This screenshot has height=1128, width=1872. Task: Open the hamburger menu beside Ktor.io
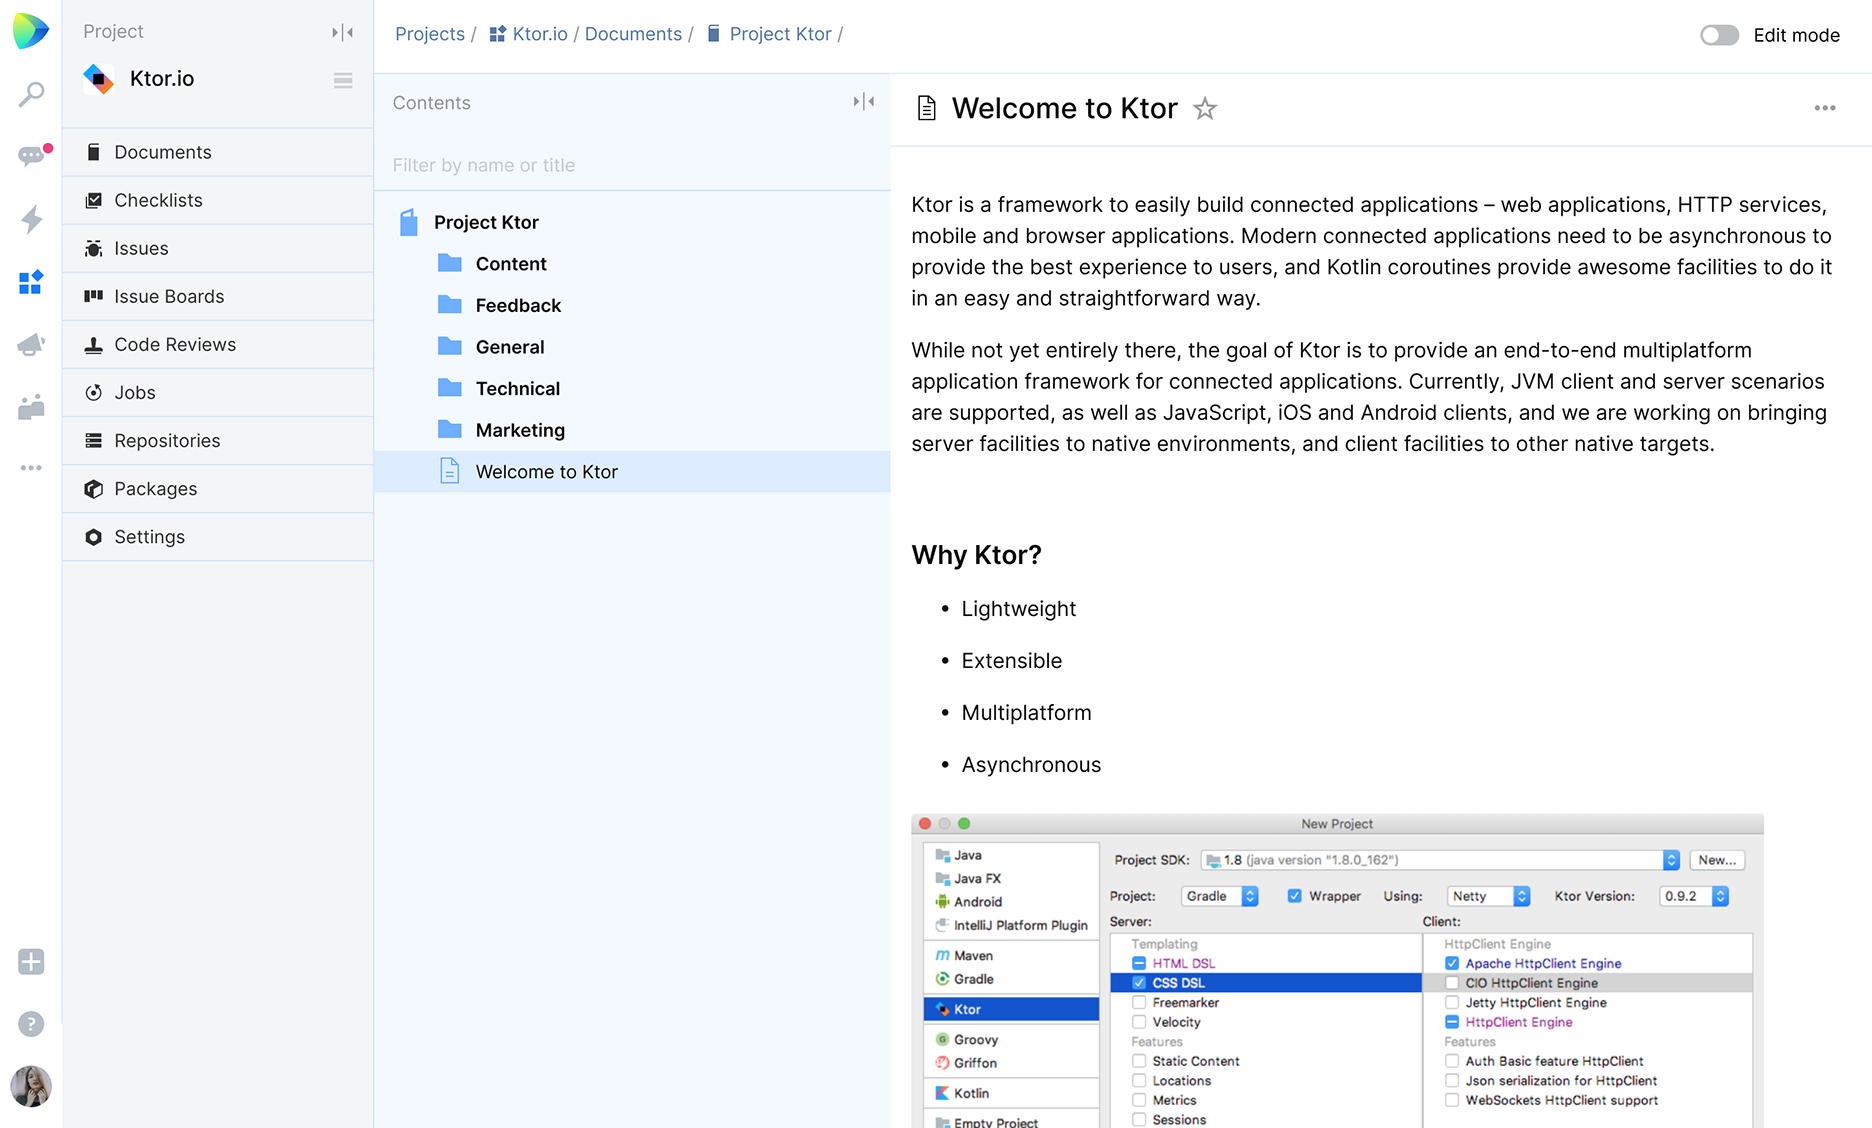[343, 80]
